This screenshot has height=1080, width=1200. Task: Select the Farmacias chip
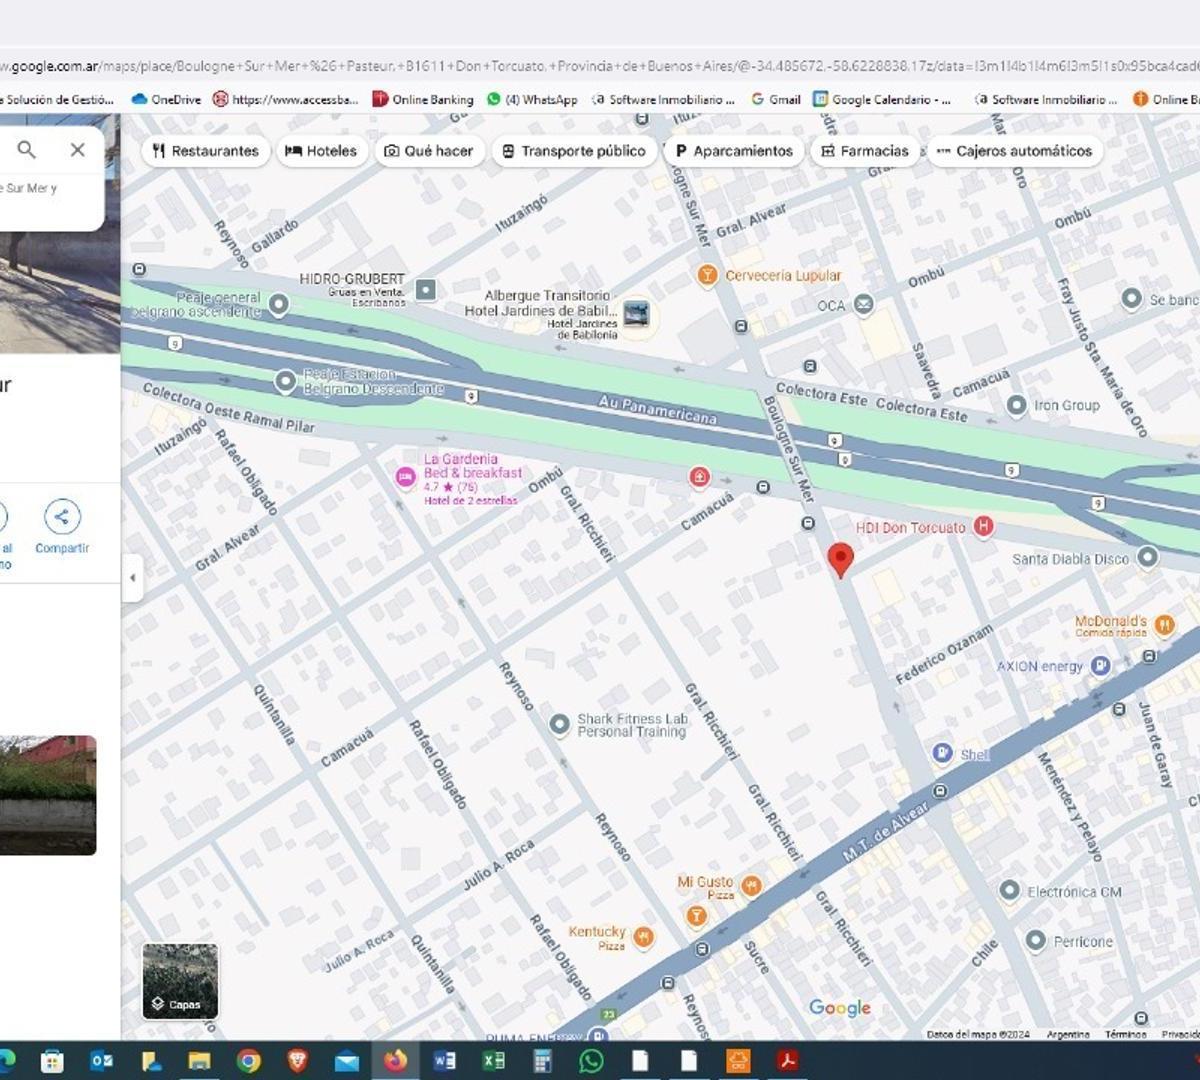click(x=865, y=151)
